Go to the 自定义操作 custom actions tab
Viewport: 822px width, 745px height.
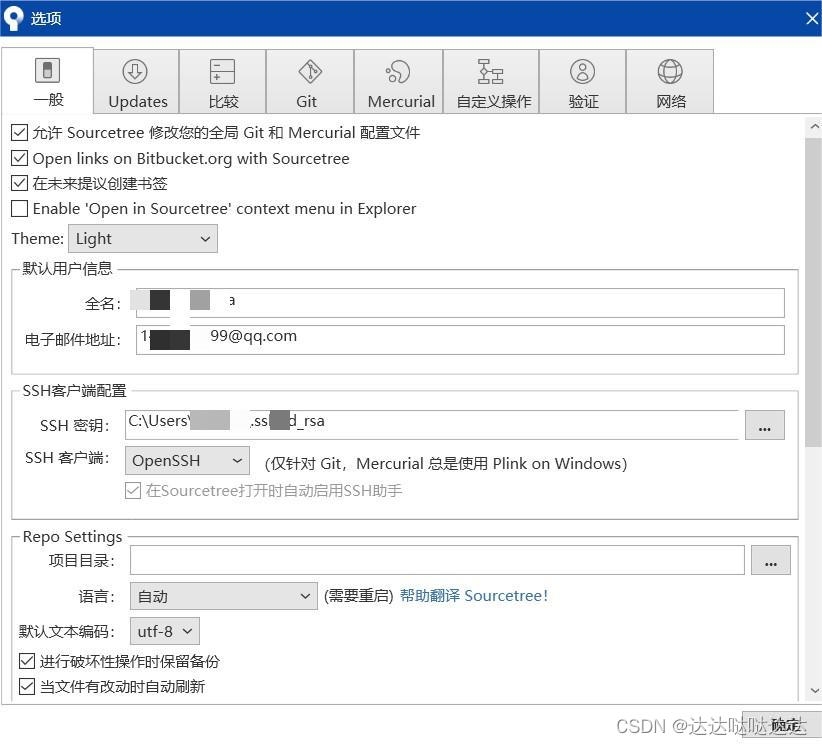(x=491, y=81)
